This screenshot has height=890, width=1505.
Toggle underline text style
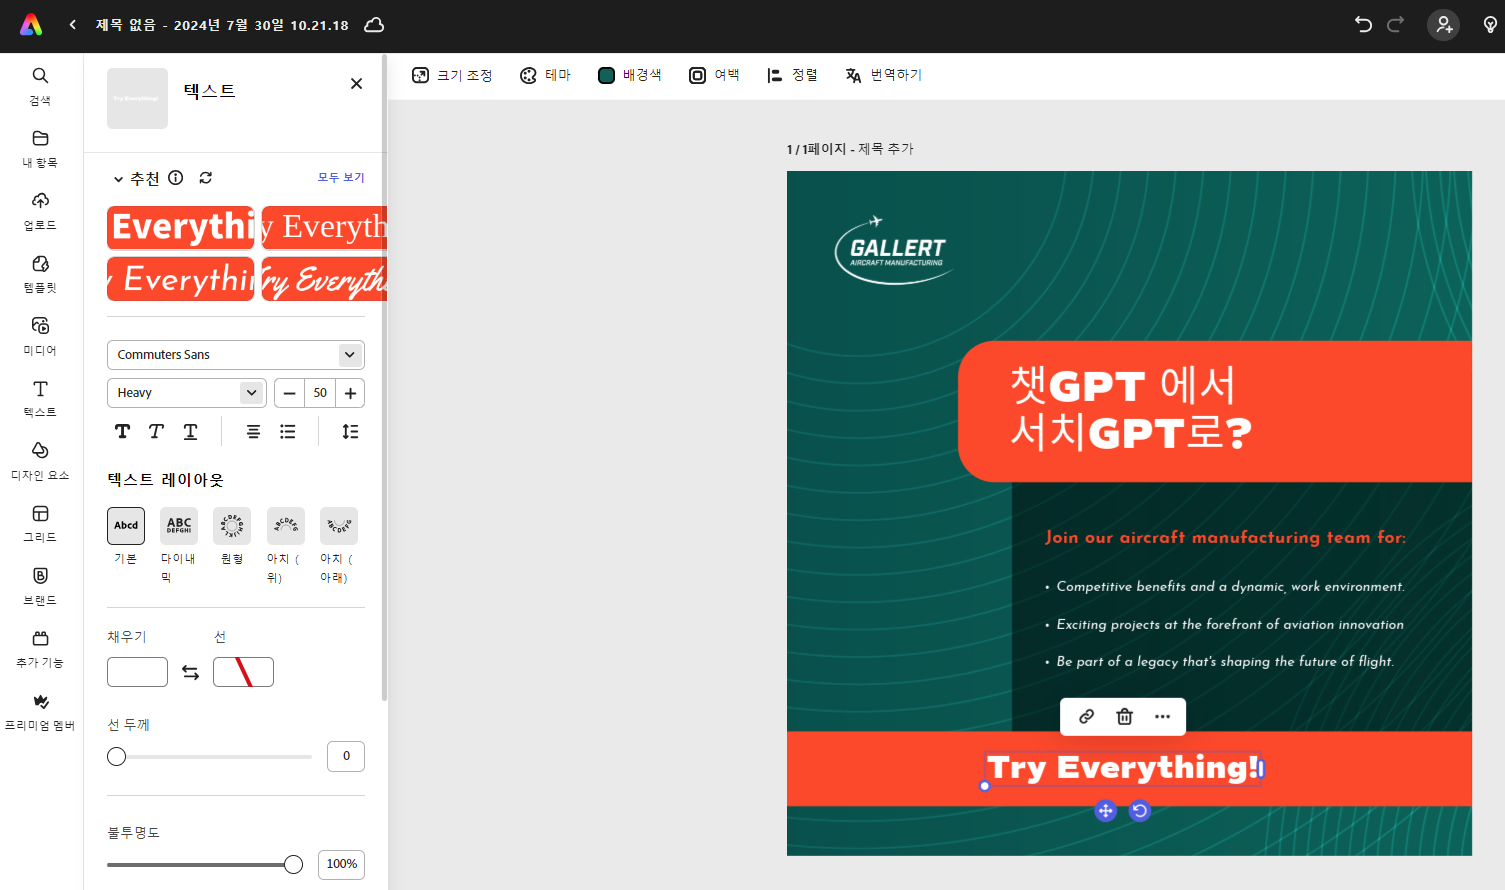pos(190,432)
